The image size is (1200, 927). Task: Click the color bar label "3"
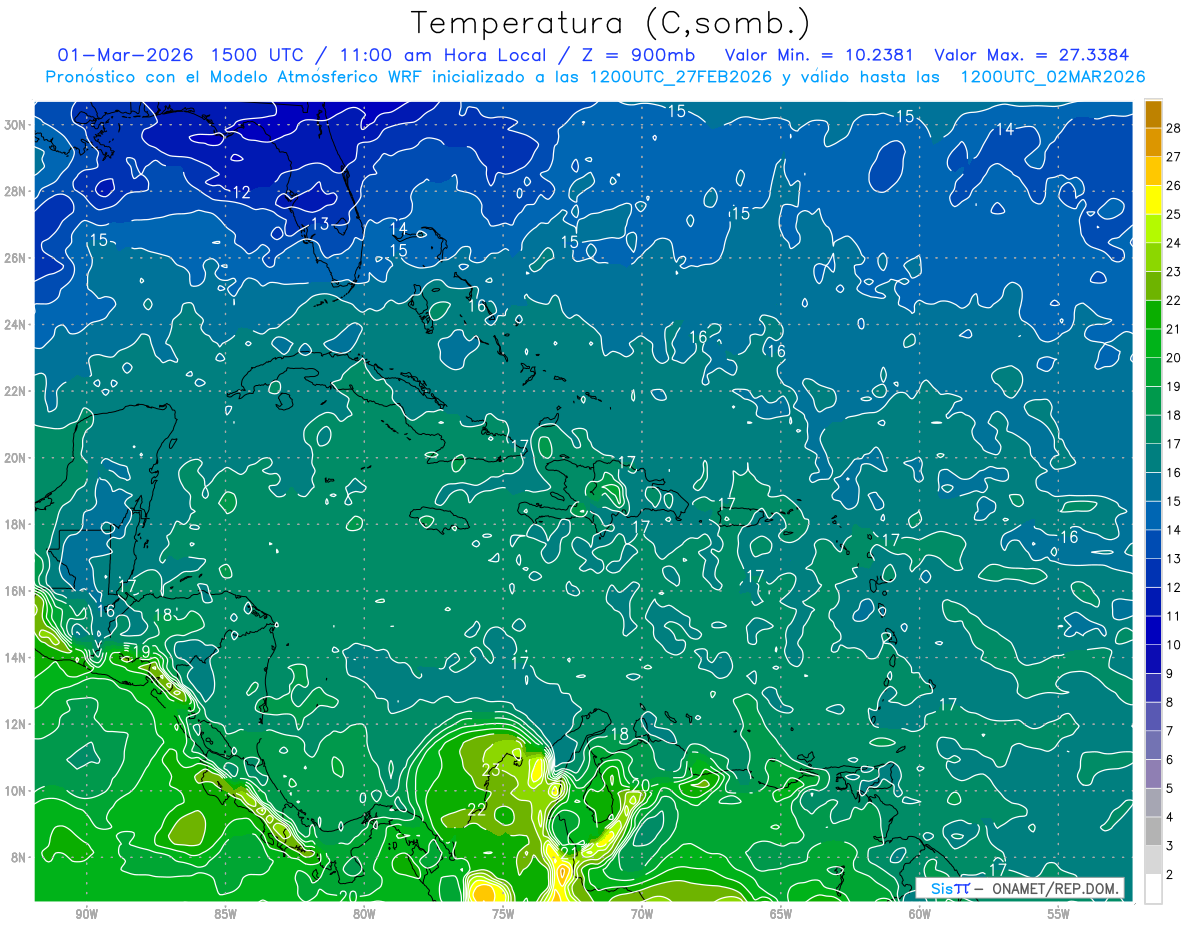1170,846
